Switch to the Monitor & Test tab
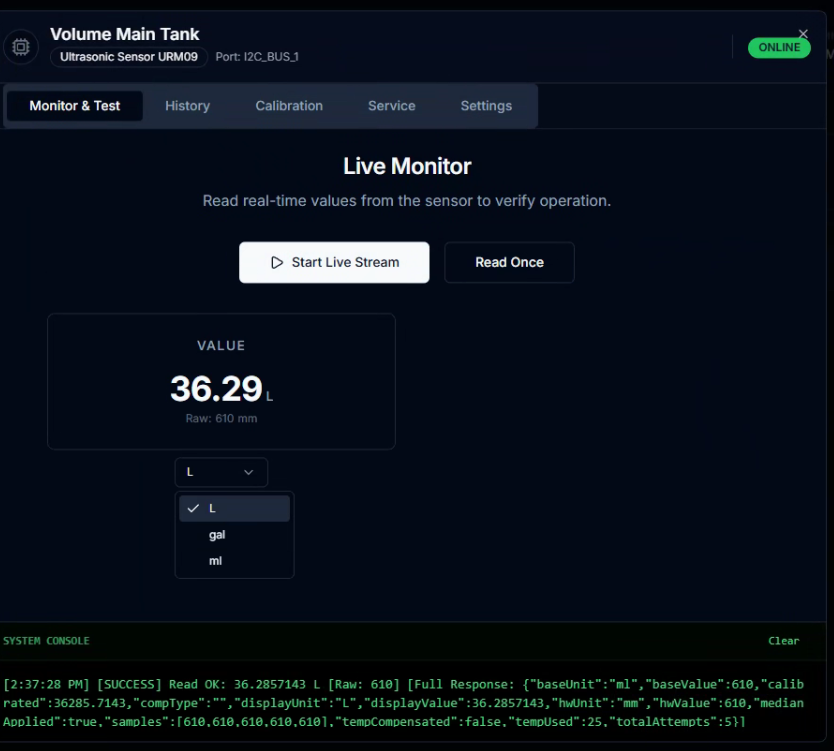This screenshot has width=834, height=751. [74, 106]
